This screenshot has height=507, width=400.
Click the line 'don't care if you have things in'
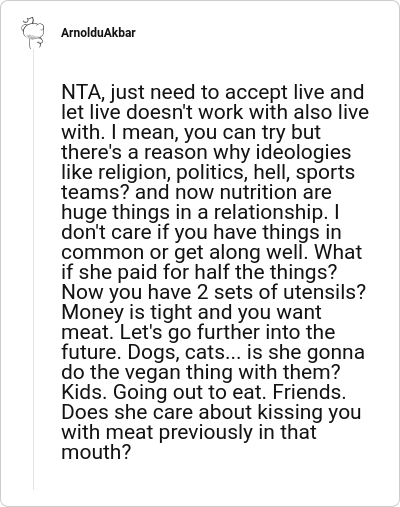[201, 232]
